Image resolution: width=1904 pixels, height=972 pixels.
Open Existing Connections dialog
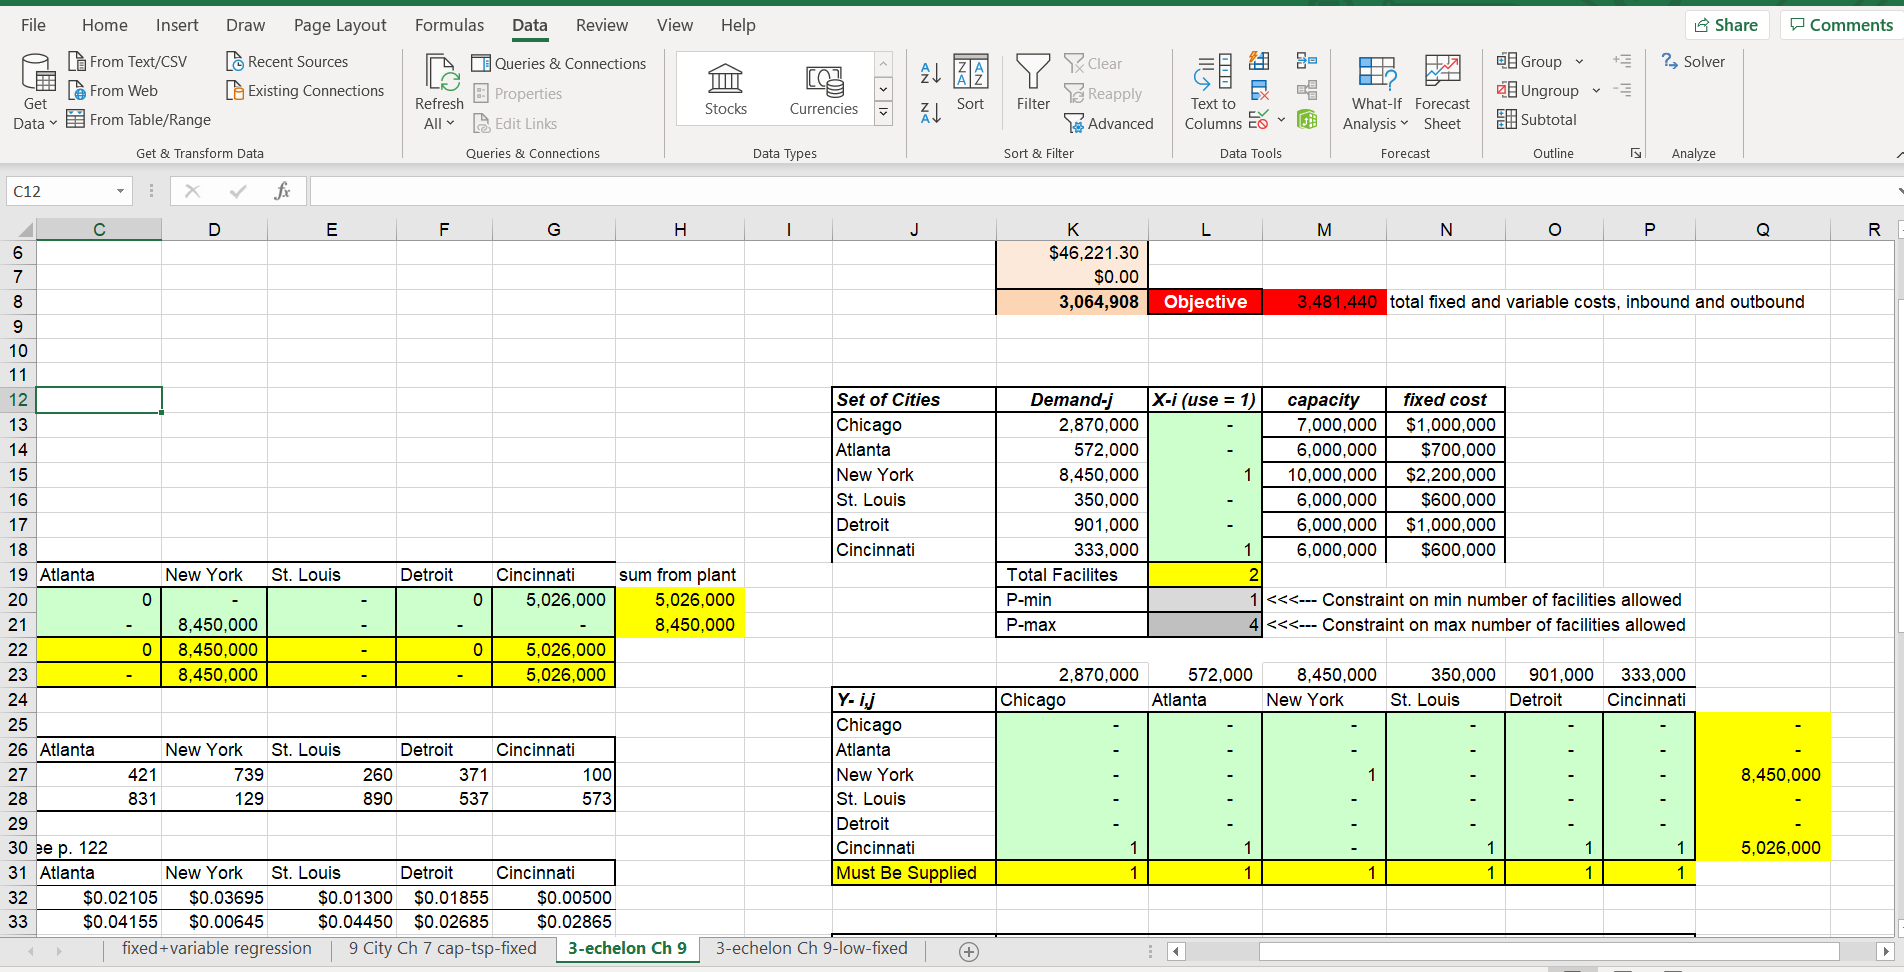[x=305, y=91]
